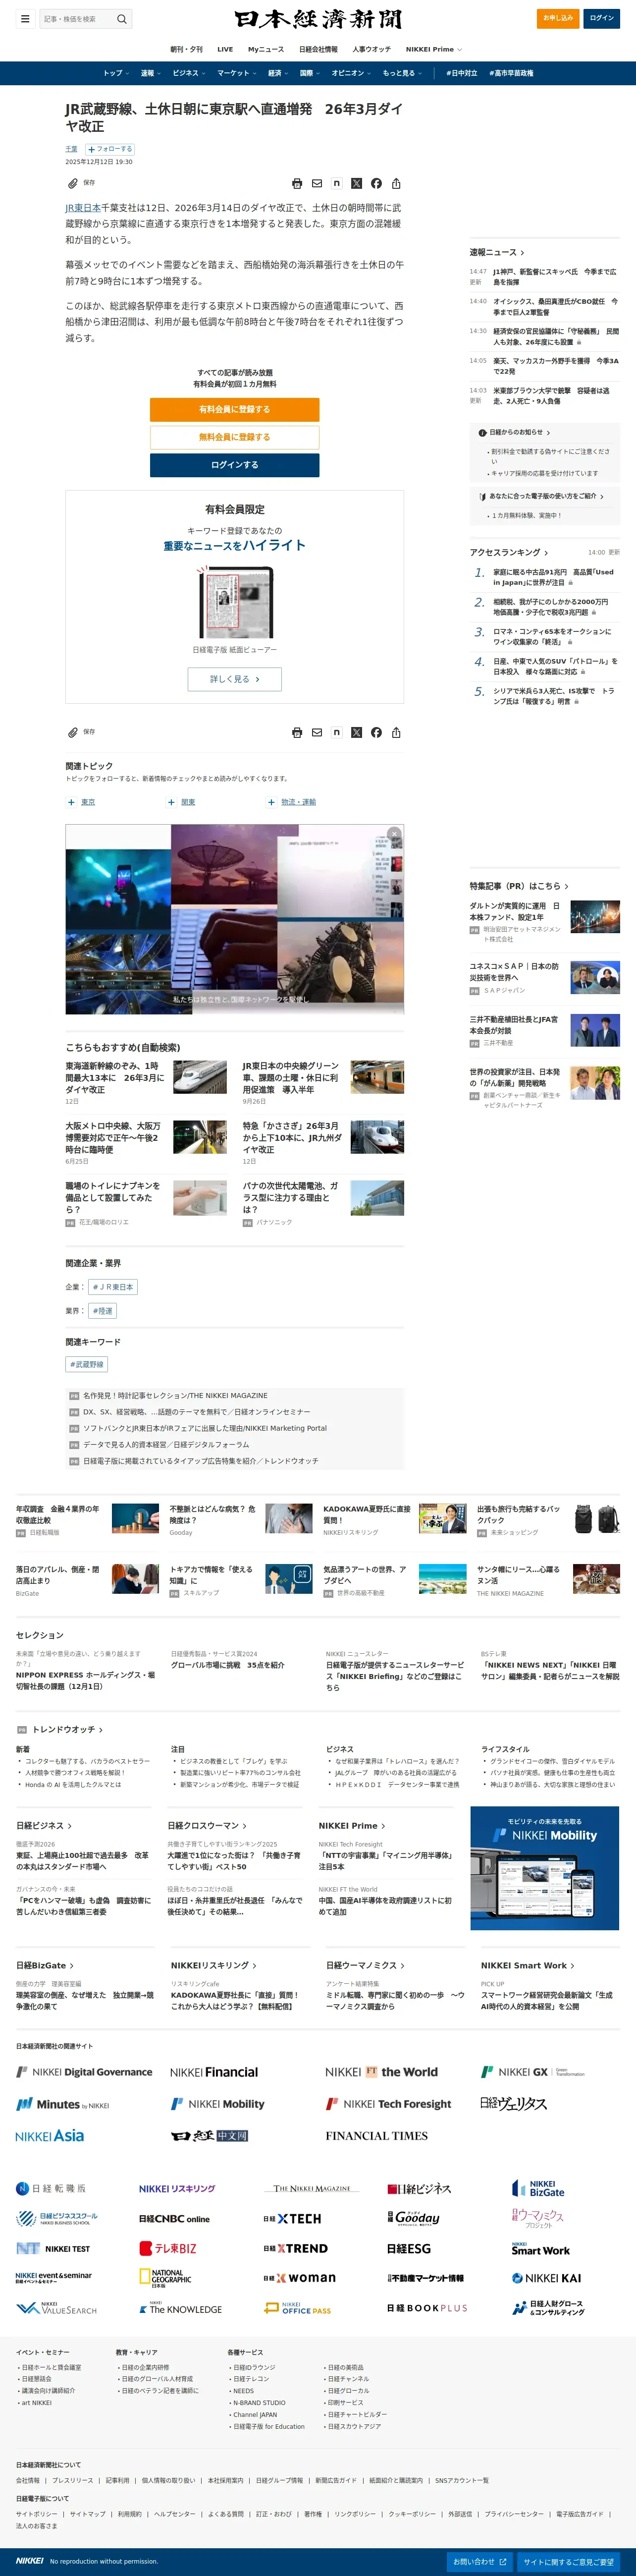Open the NIKKEI Prime dropdown in the header
This screenshot has height=2576, width=636.
pyautogui.click(x=433, y=49)
